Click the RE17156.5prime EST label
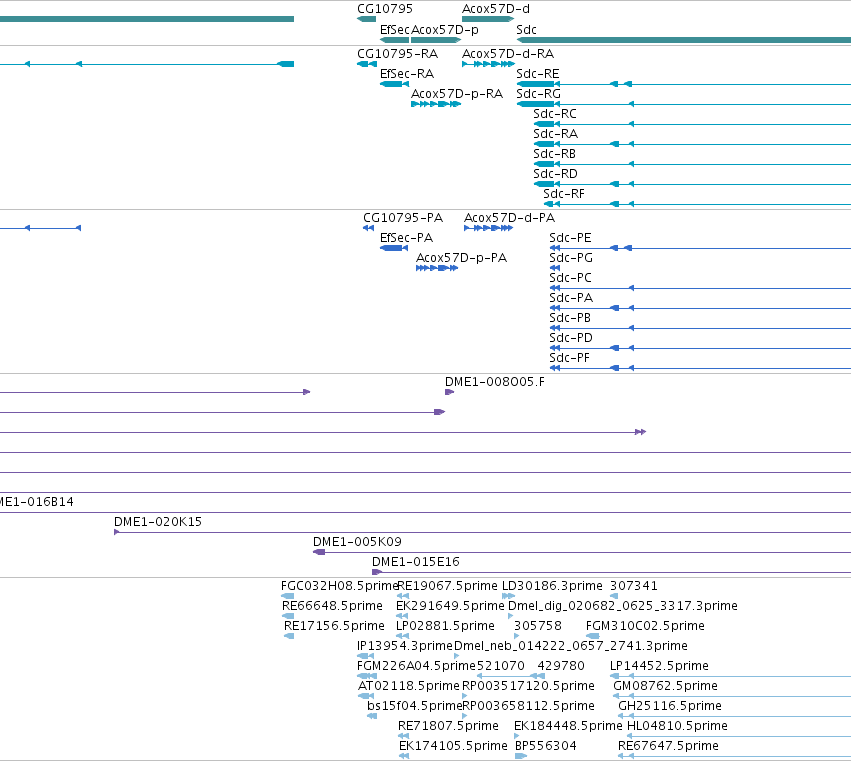Viewport: 851px width, 761px height. pyautogui.click(x=334, y=626)
